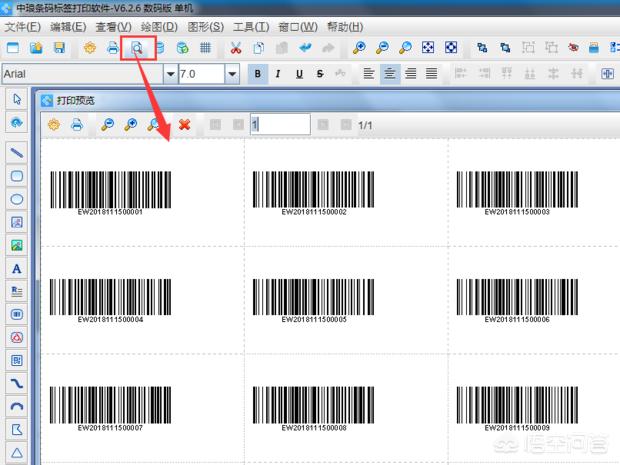Screen dimensions: 620x465
Task: Expand the font size 7.0 dropdown
Action: click(x=232, y=74)
